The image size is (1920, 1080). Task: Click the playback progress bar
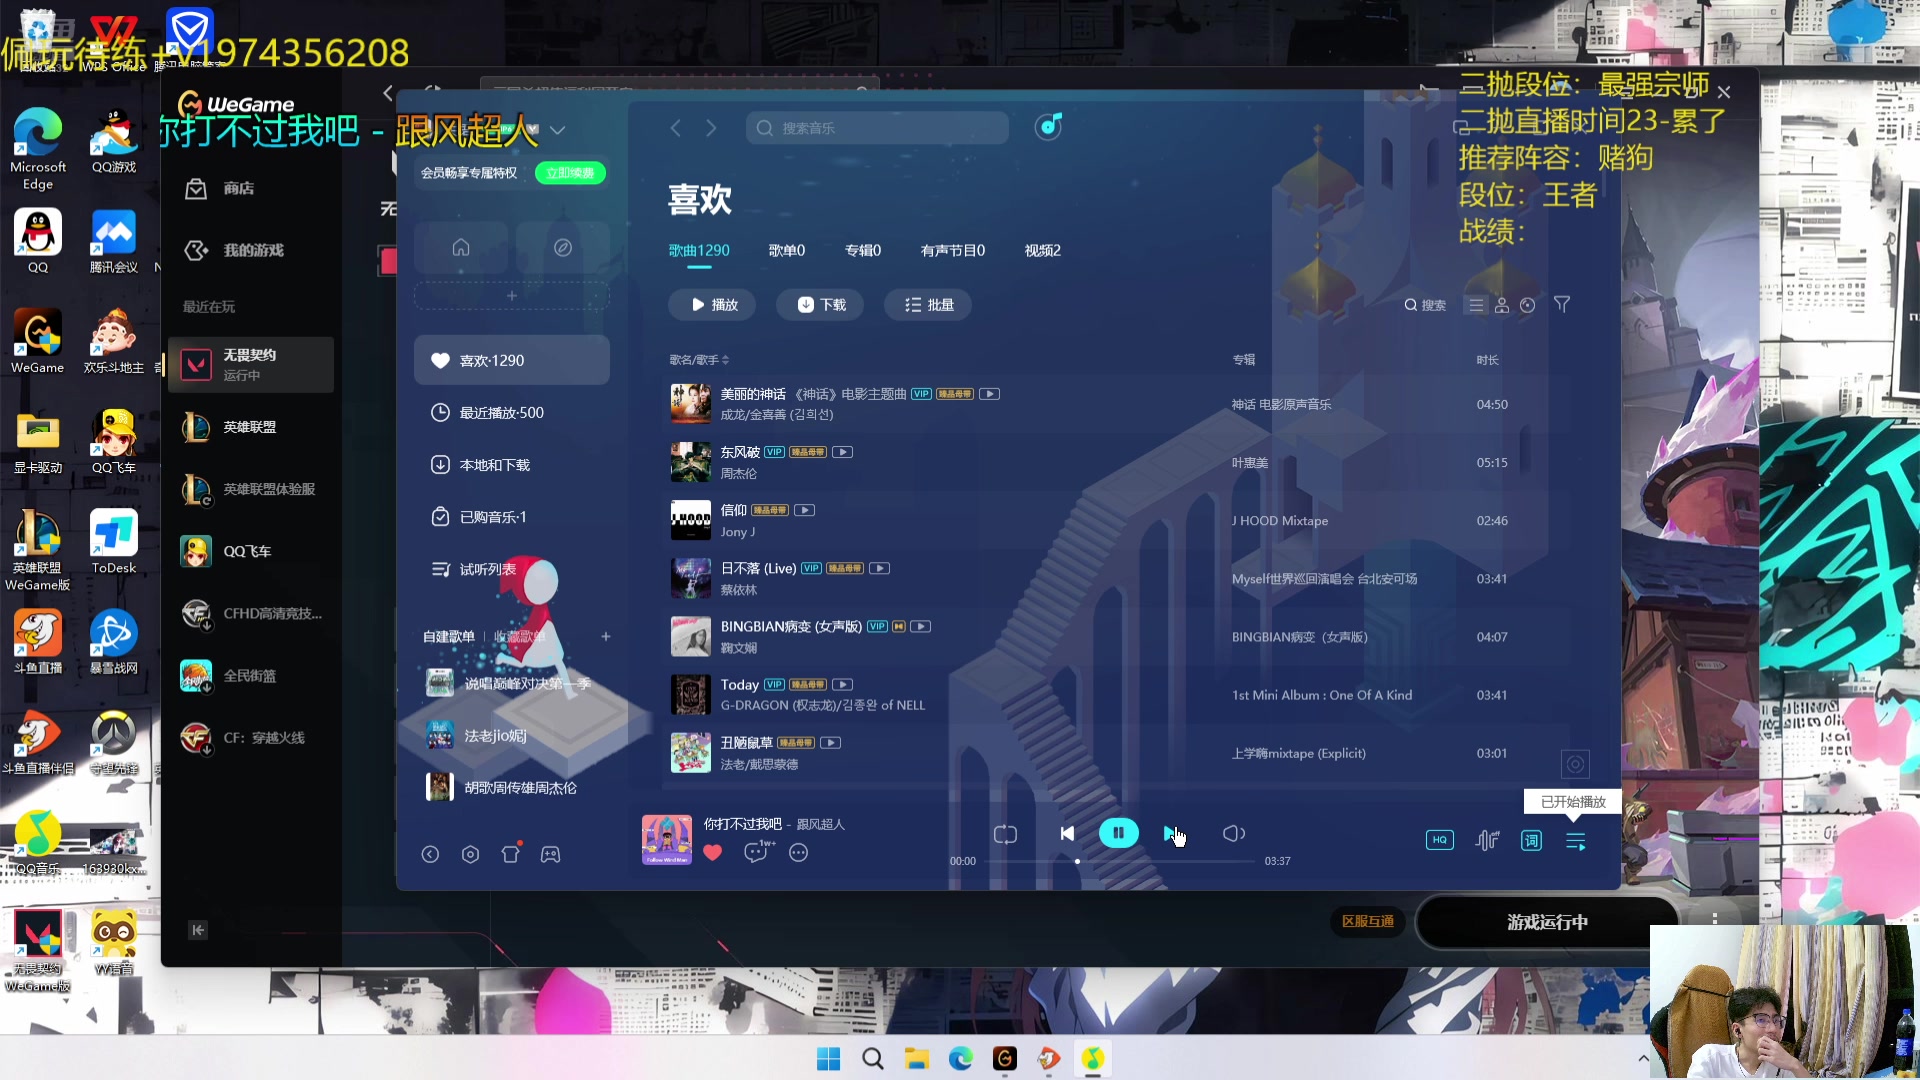(x=1118, y=861)
